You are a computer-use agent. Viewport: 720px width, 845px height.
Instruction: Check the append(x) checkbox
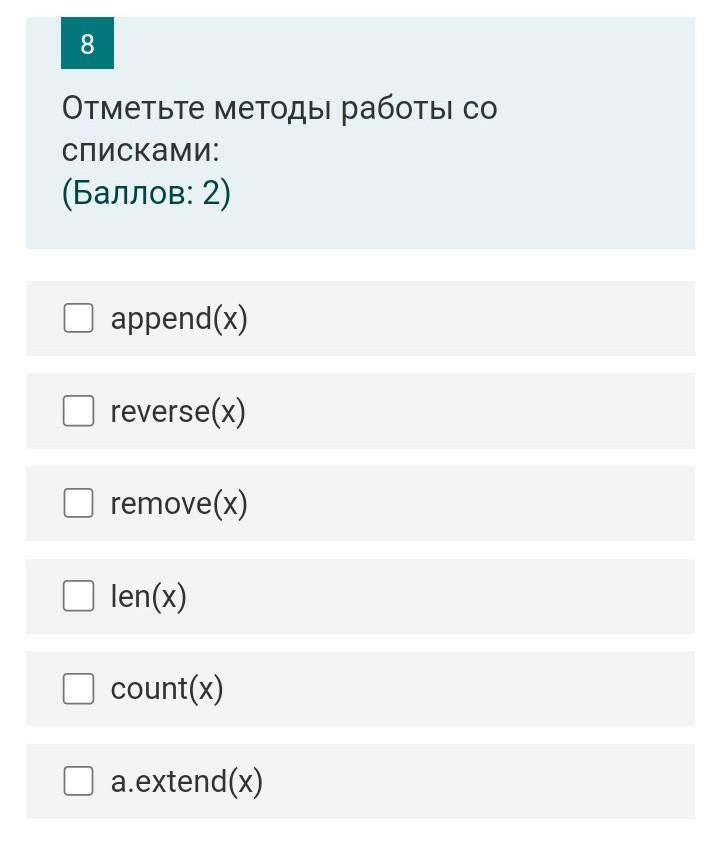79,318
